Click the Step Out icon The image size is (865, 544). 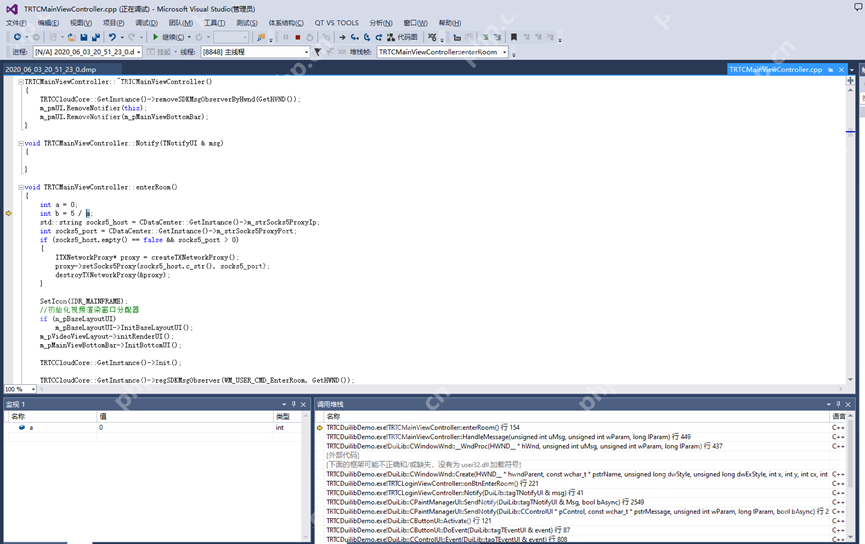[379, 37]
